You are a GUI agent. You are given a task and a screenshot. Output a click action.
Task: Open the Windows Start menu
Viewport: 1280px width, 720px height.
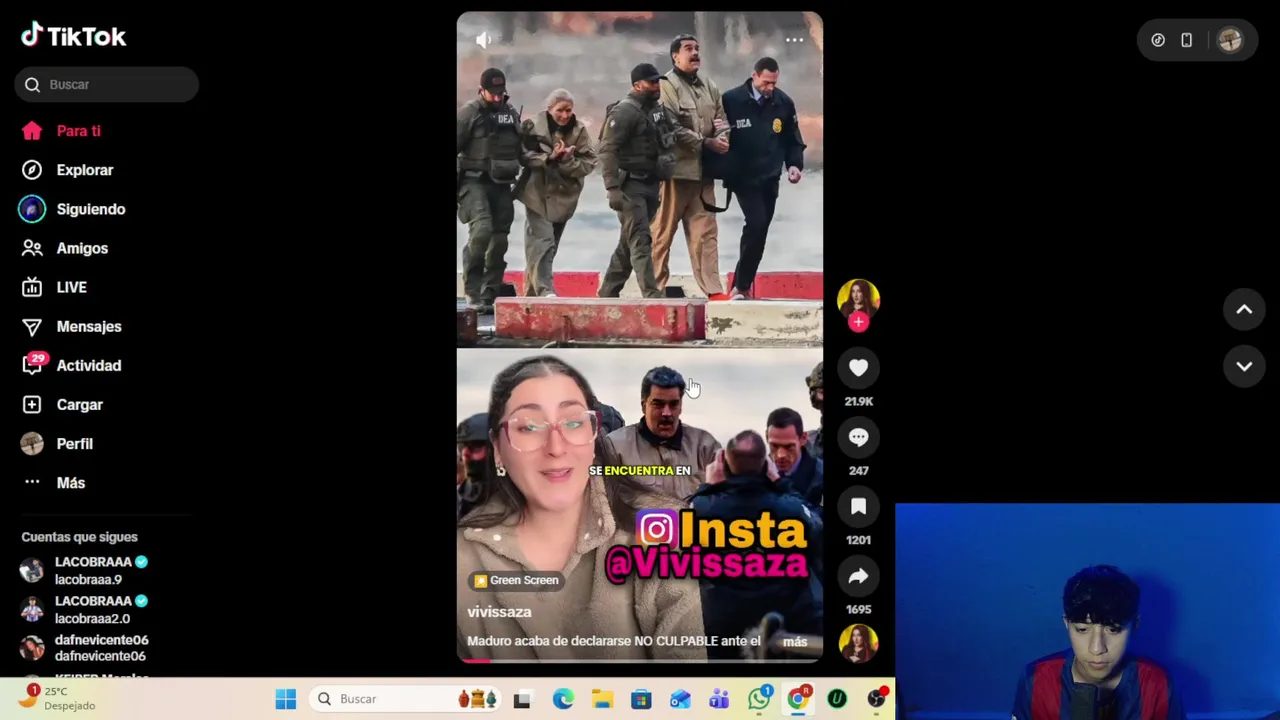point(286,699)
